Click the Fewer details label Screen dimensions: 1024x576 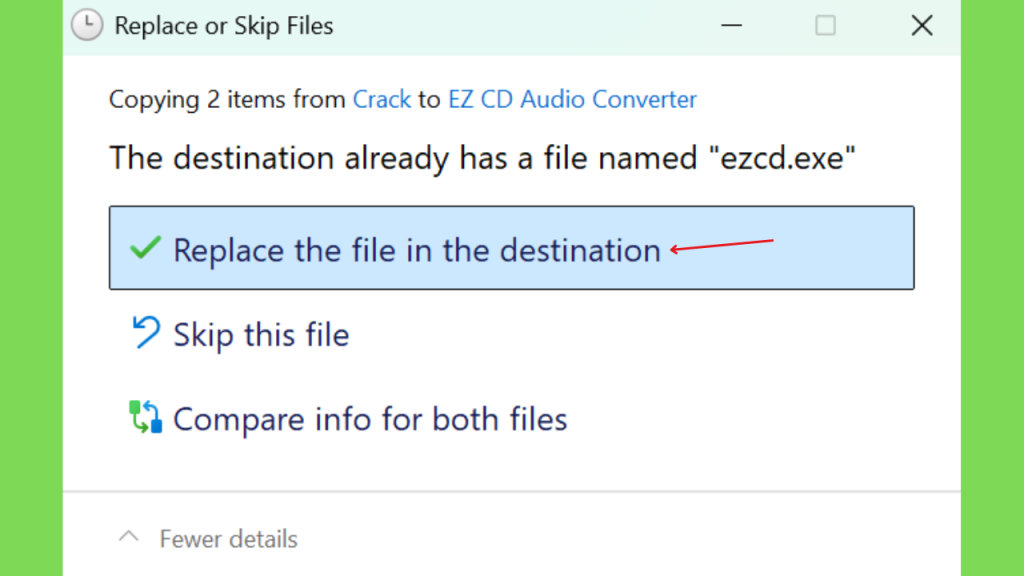coord(229,539)
